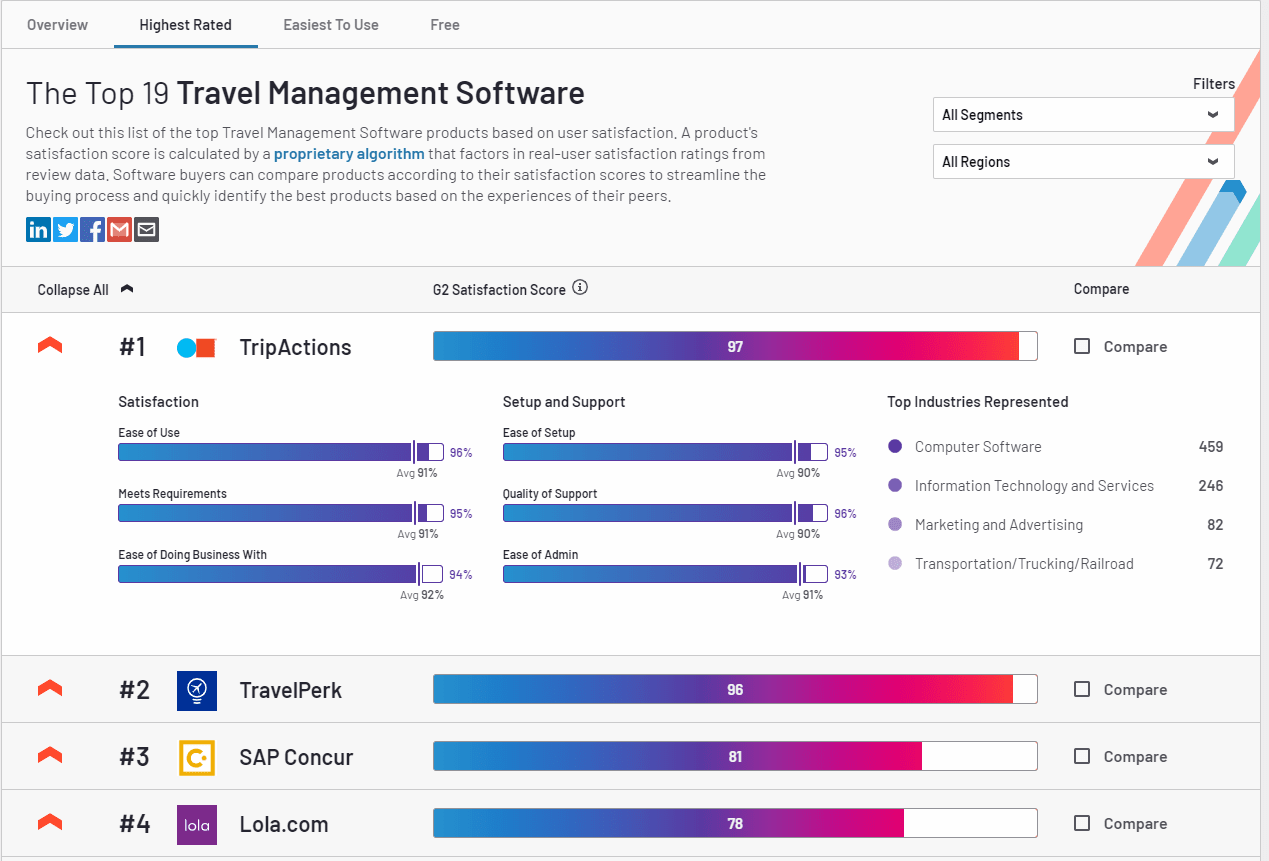Open the TravelPerk product name
This screenshot has height=861, width=1269.
tap(291, 691)
